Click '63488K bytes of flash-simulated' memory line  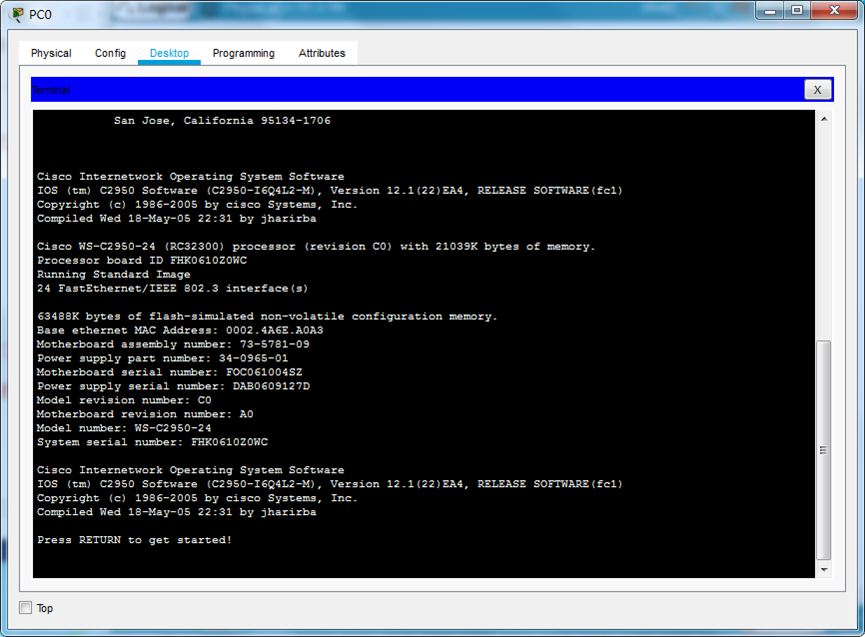pyautogui.click(x=267, y=317)
